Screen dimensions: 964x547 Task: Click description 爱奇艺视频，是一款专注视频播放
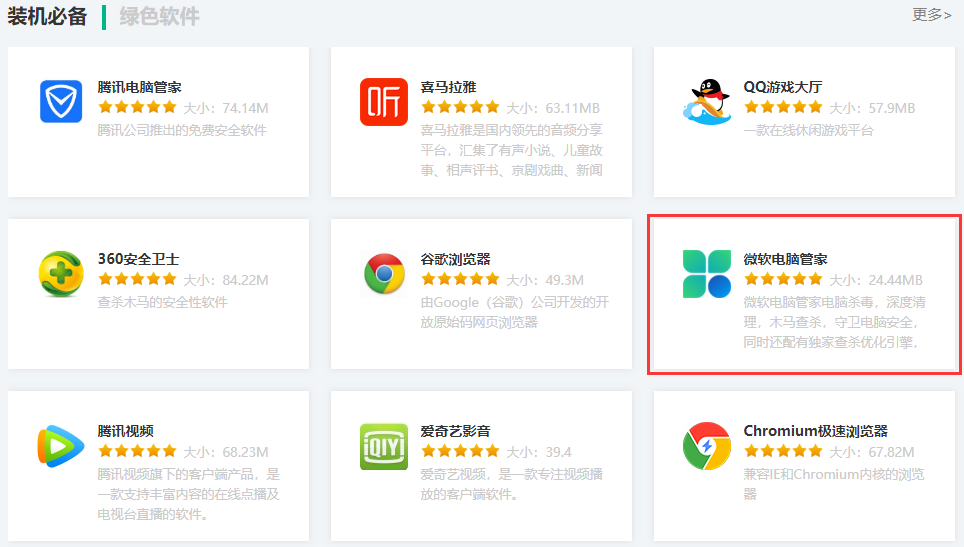(x=512, y=484)
